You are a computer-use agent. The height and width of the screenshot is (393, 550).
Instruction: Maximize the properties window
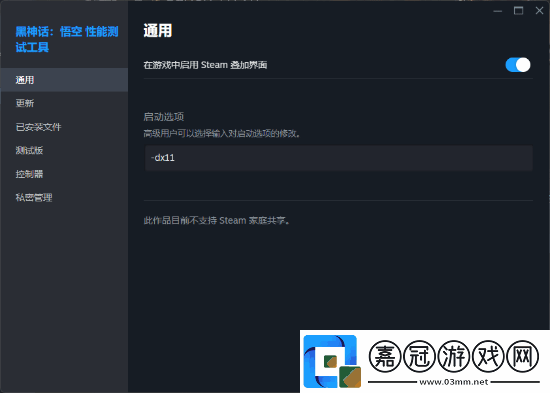click(518, 11)
